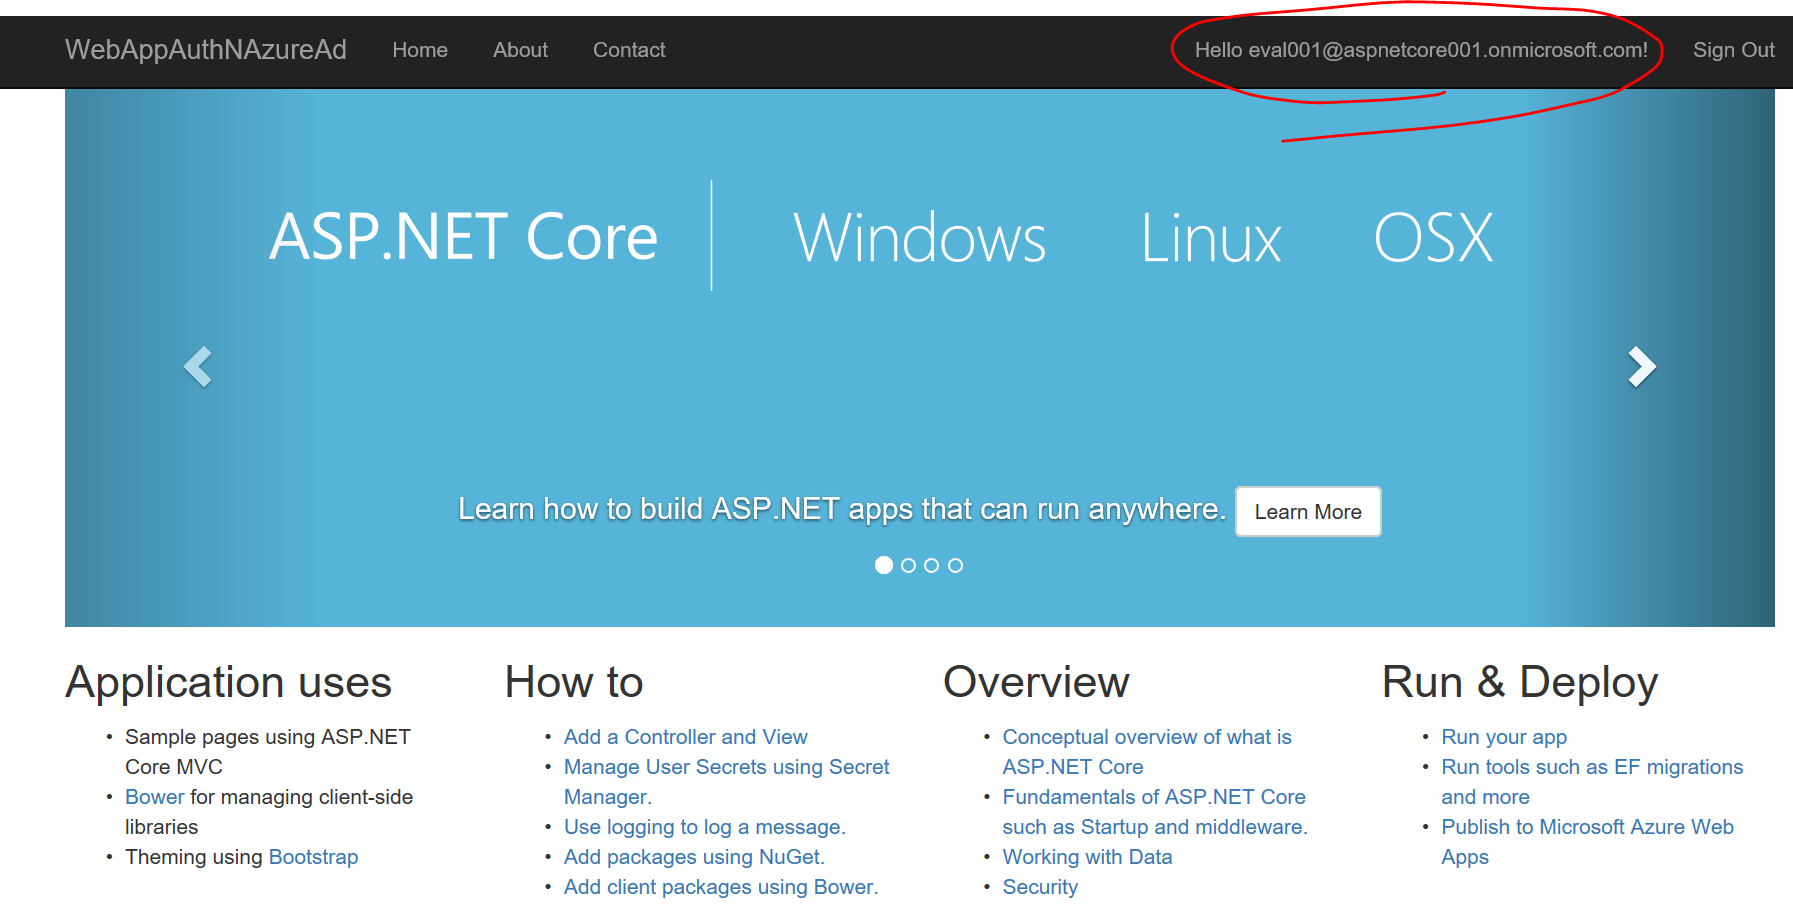Select the fourth carousel indicator dot
The width and height of the screenshot is (1793, 905).
point(956,565)
